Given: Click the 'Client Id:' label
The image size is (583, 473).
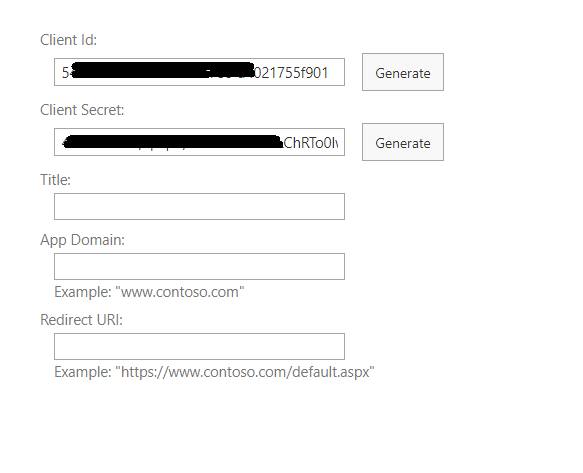Looking at the screenshot, I should tap(68, 40).
